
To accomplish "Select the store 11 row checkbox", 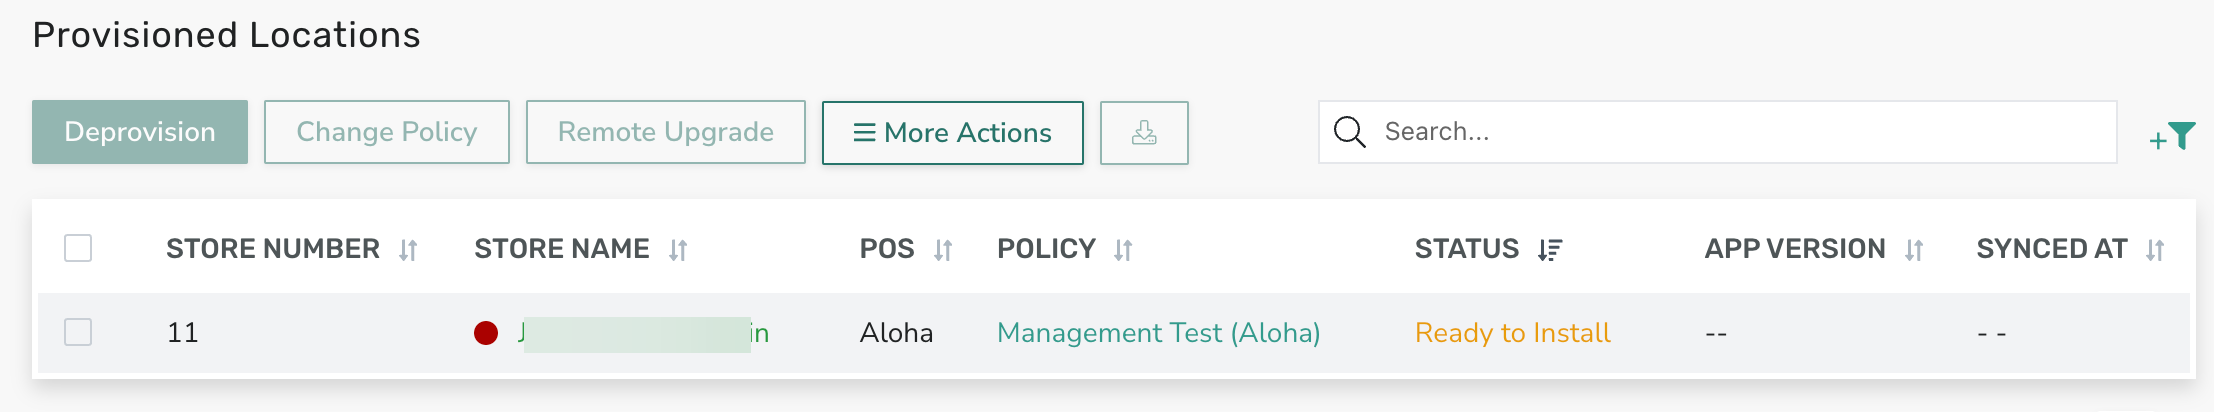I will tap(78, 332).
